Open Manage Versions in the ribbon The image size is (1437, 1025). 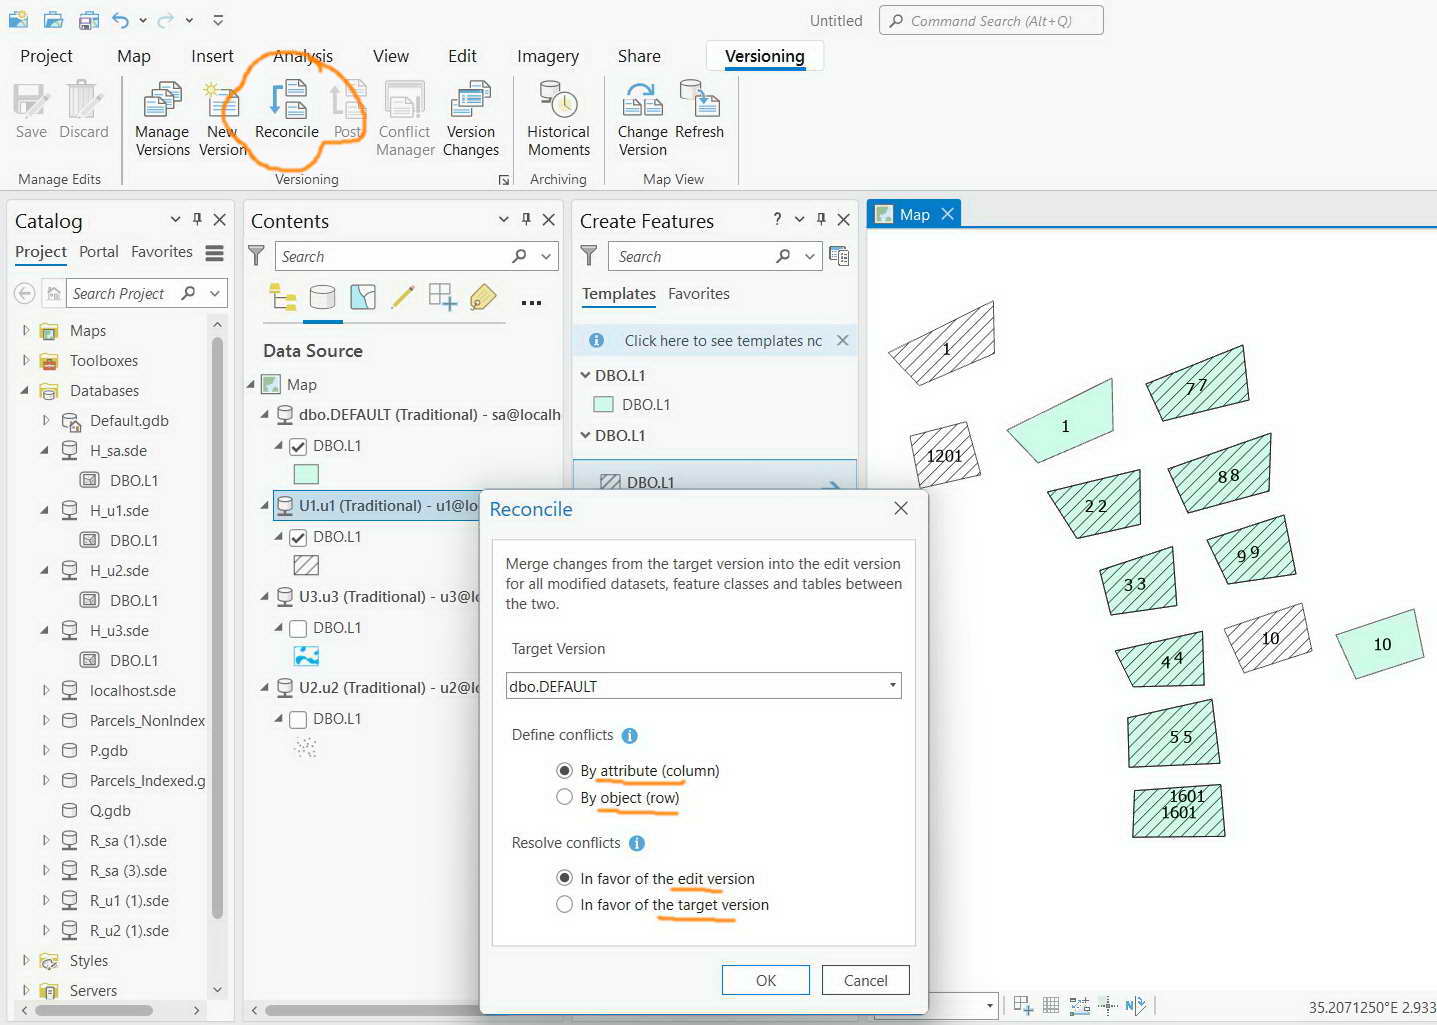click(162, 120)
